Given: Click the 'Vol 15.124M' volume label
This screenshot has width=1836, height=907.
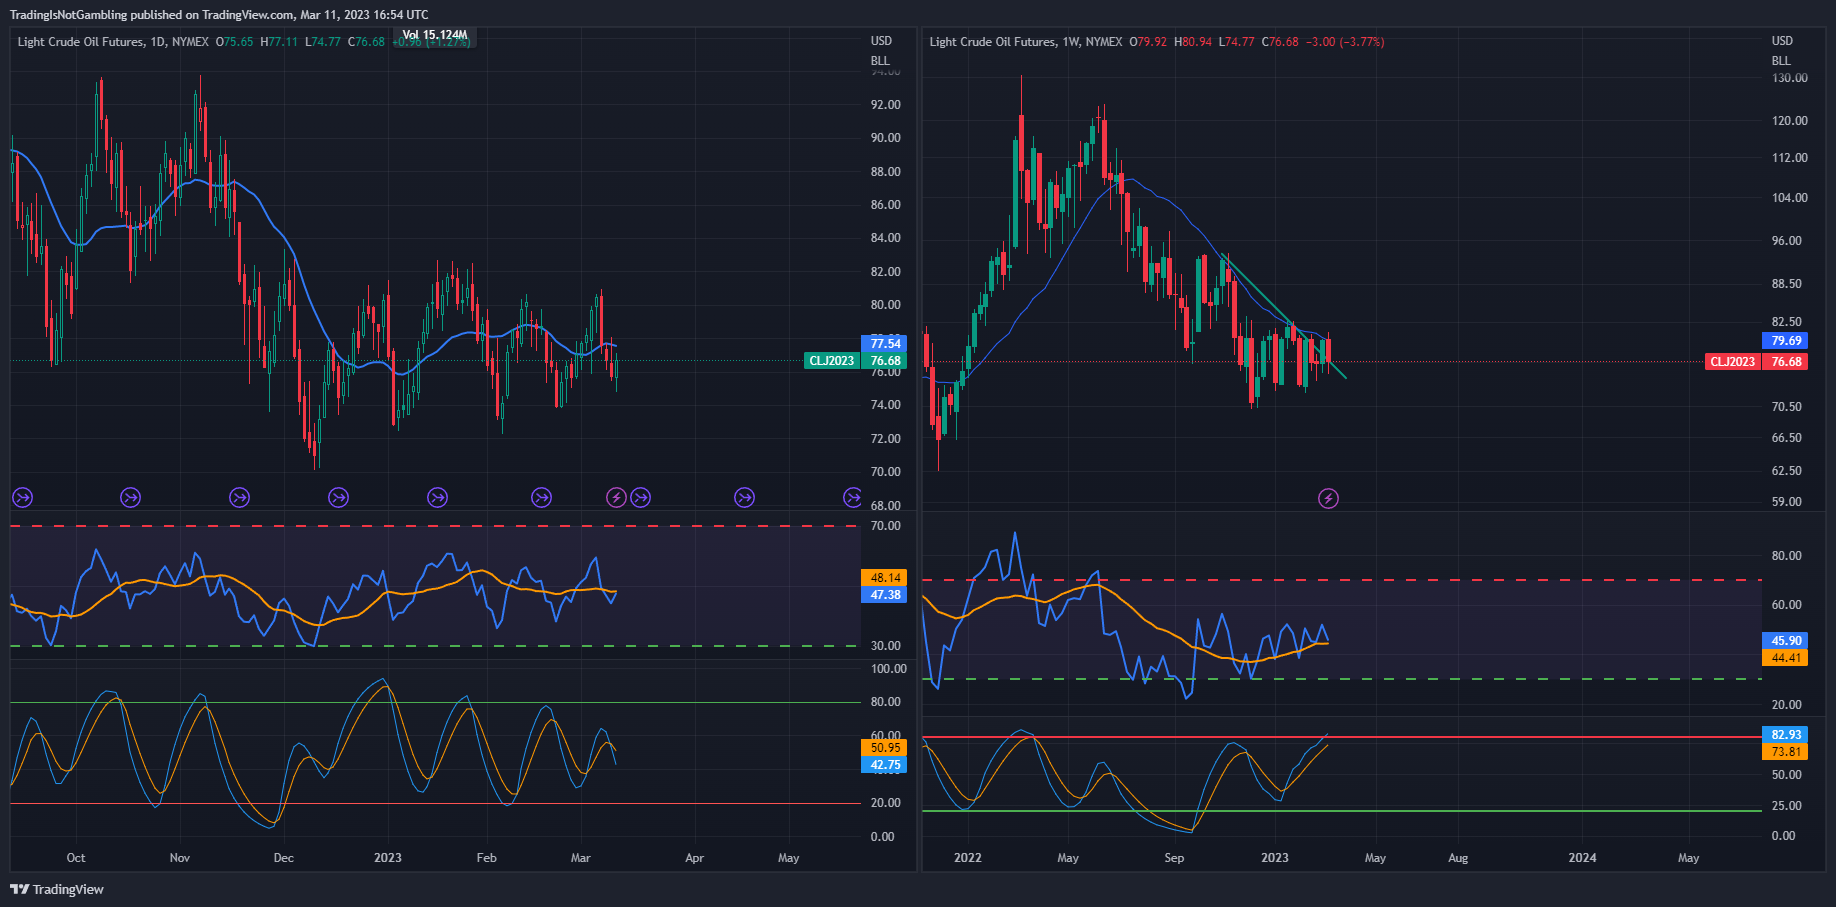Looking at the screenshot, I should click(435, 35).
